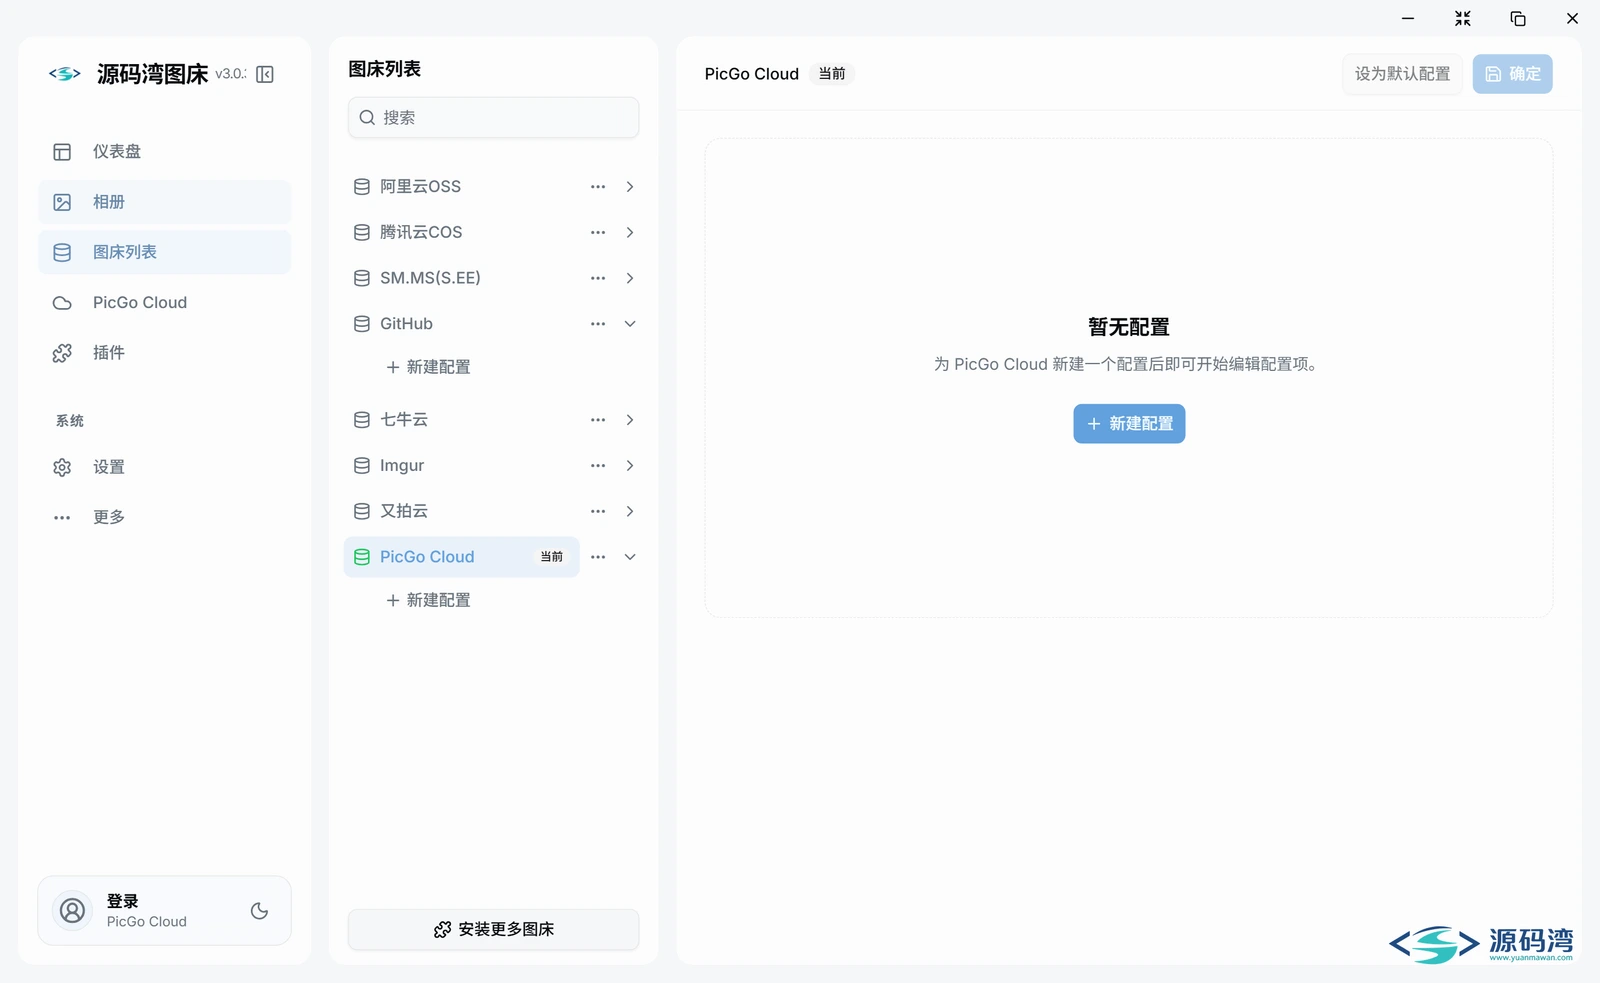Screen dimensions: 1600x983
Task: Expand the 又拍云 row
Action: coord(630,511)
